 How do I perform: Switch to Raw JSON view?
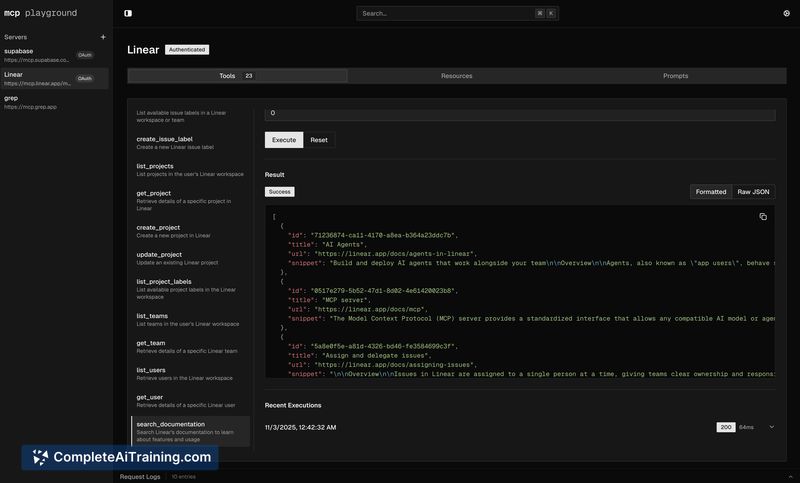pyautogui.click(x=753, y=191)
